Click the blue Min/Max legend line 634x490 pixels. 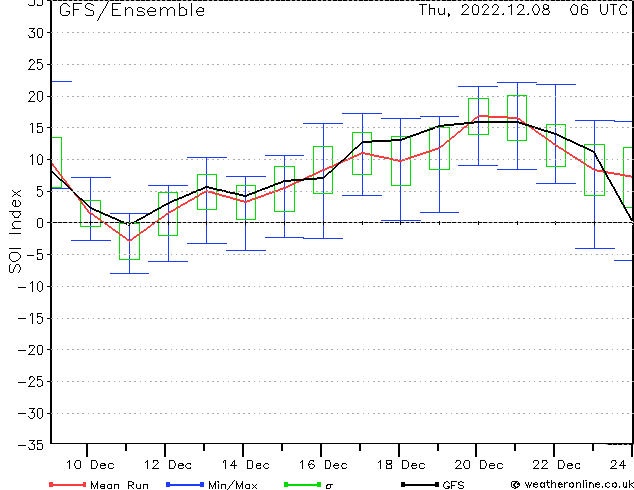(x=185, y=484)
